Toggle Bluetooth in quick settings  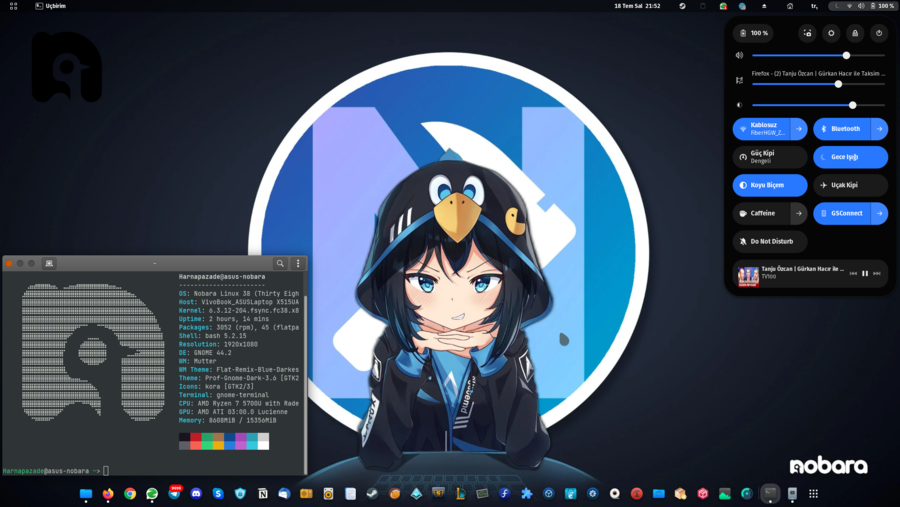[x=842, y=129]
